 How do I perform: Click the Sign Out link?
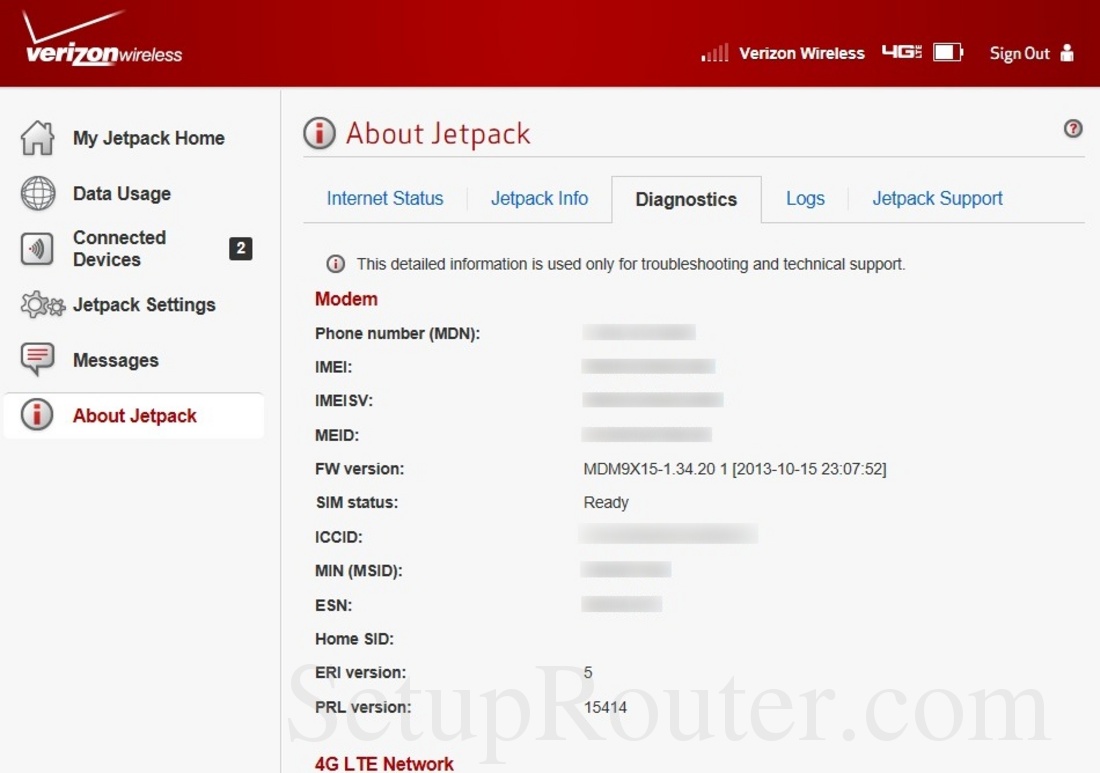click(x=1019, y=53)
